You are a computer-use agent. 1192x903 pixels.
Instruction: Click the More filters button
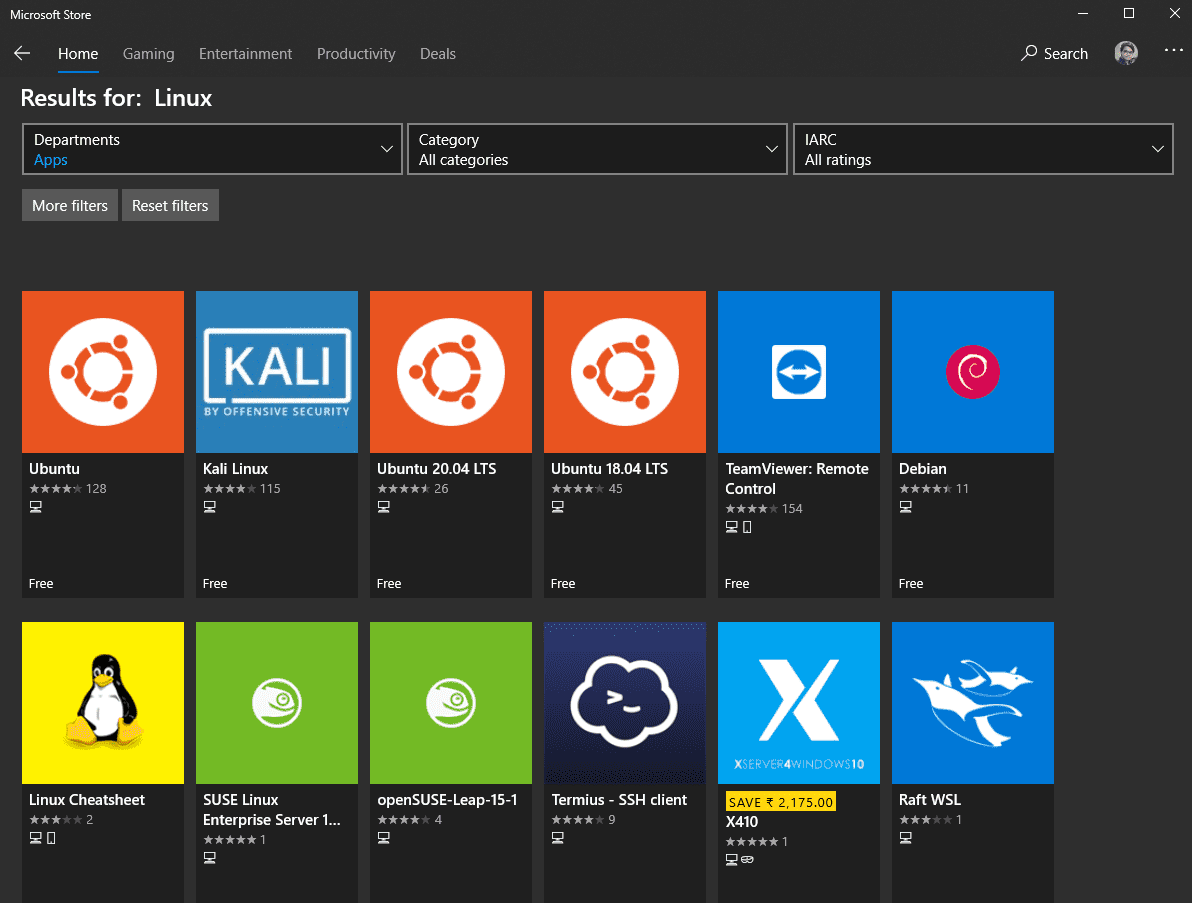point(69,205)
